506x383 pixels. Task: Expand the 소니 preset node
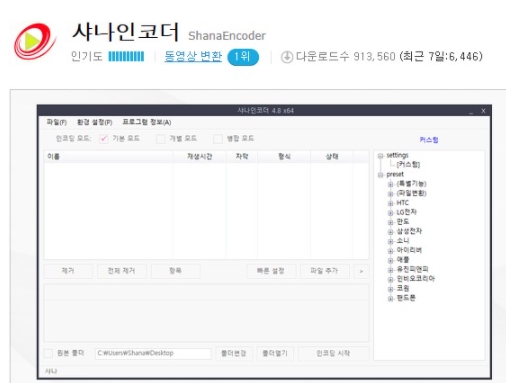coord(390,241)
